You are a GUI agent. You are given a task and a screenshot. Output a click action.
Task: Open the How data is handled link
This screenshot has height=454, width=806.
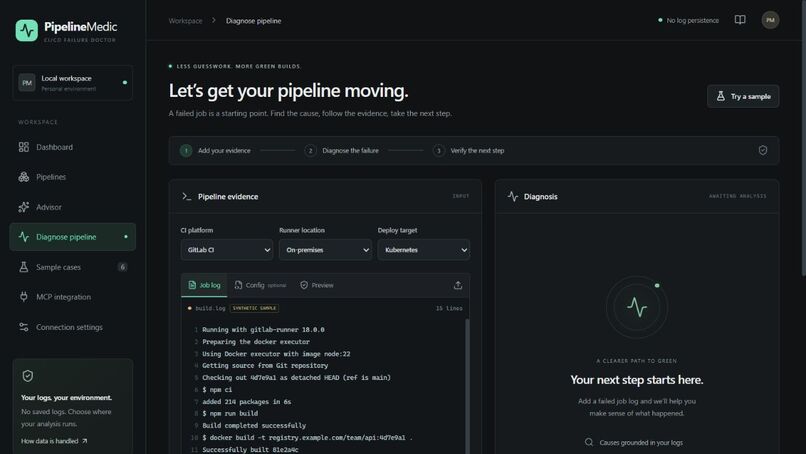click(x=54, y=441)
